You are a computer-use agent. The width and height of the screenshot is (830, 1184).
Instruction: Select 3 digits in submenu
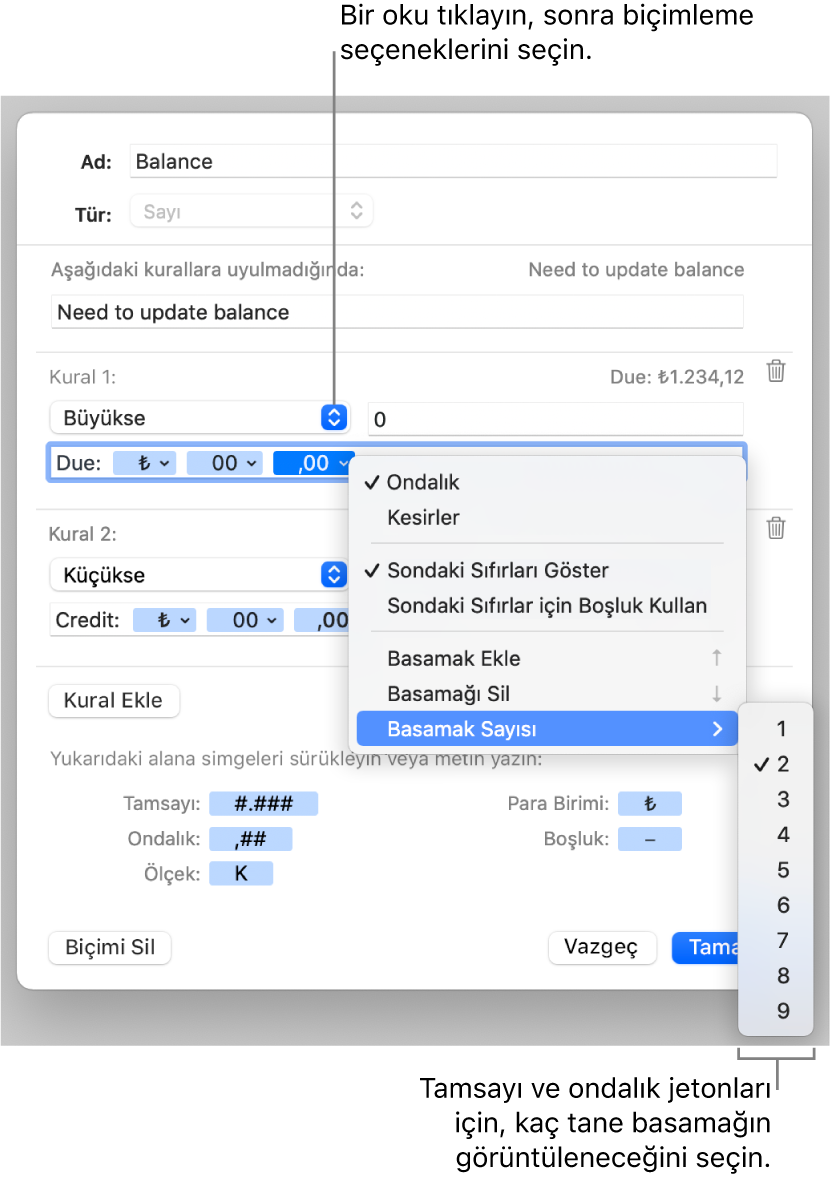(776, 799)
